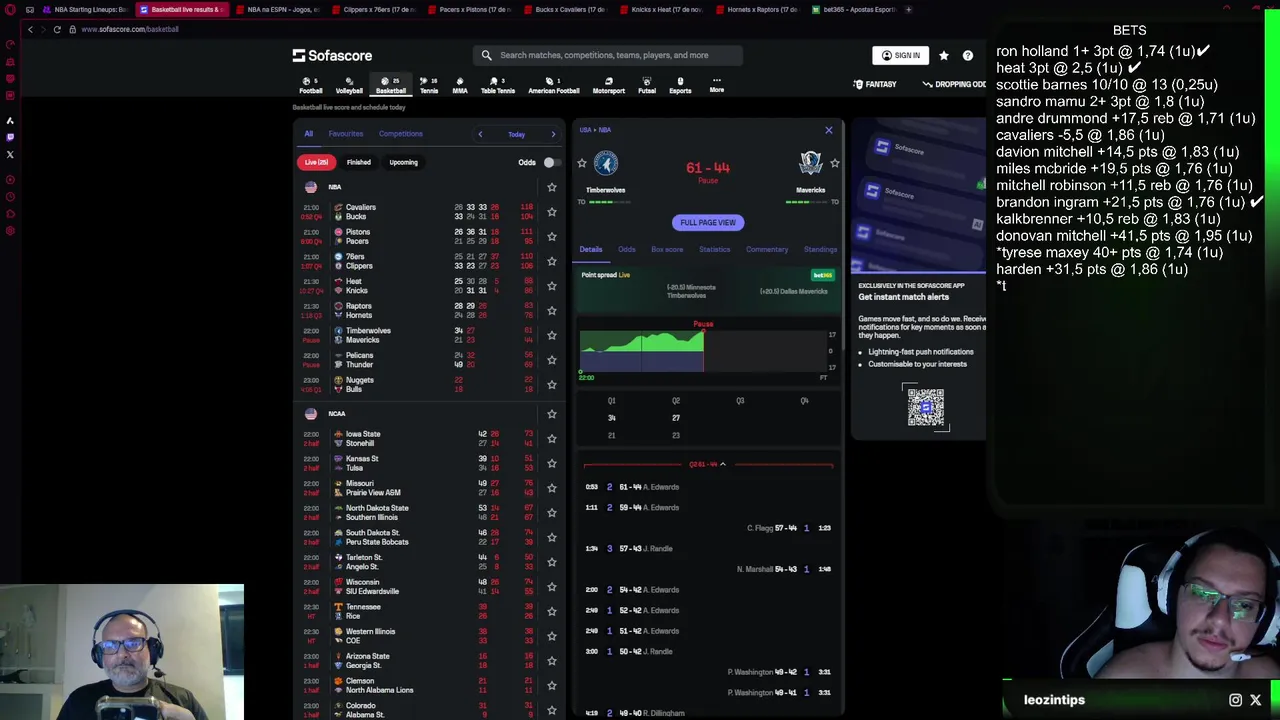This screenshot has height=720, width=1280.
Task: Open the Futsal sport icon
Action: [x=647, y=85]
